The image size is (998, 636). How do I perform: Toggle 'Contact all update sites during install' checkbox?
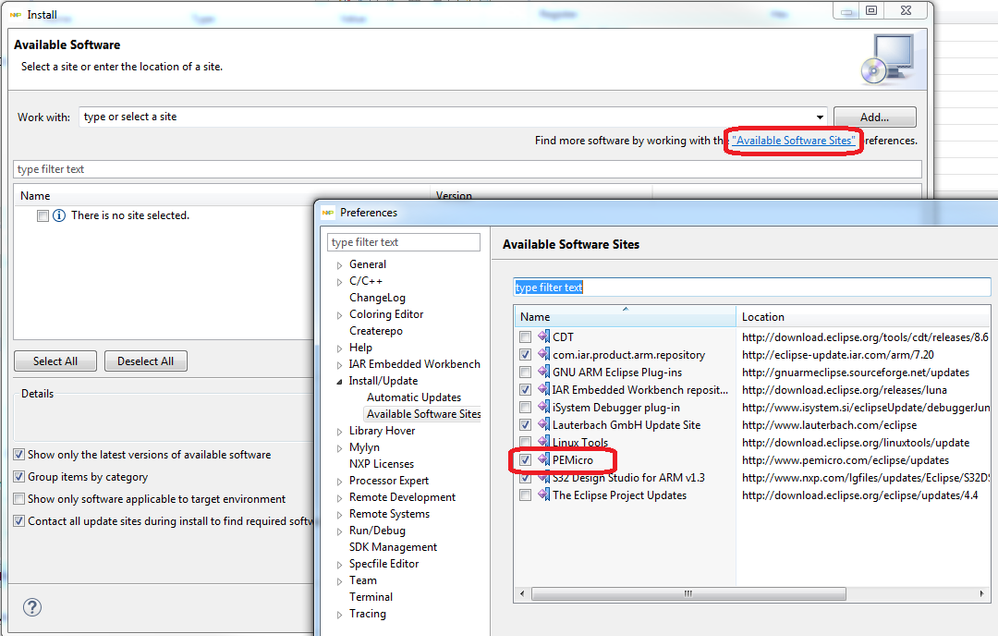19,521
